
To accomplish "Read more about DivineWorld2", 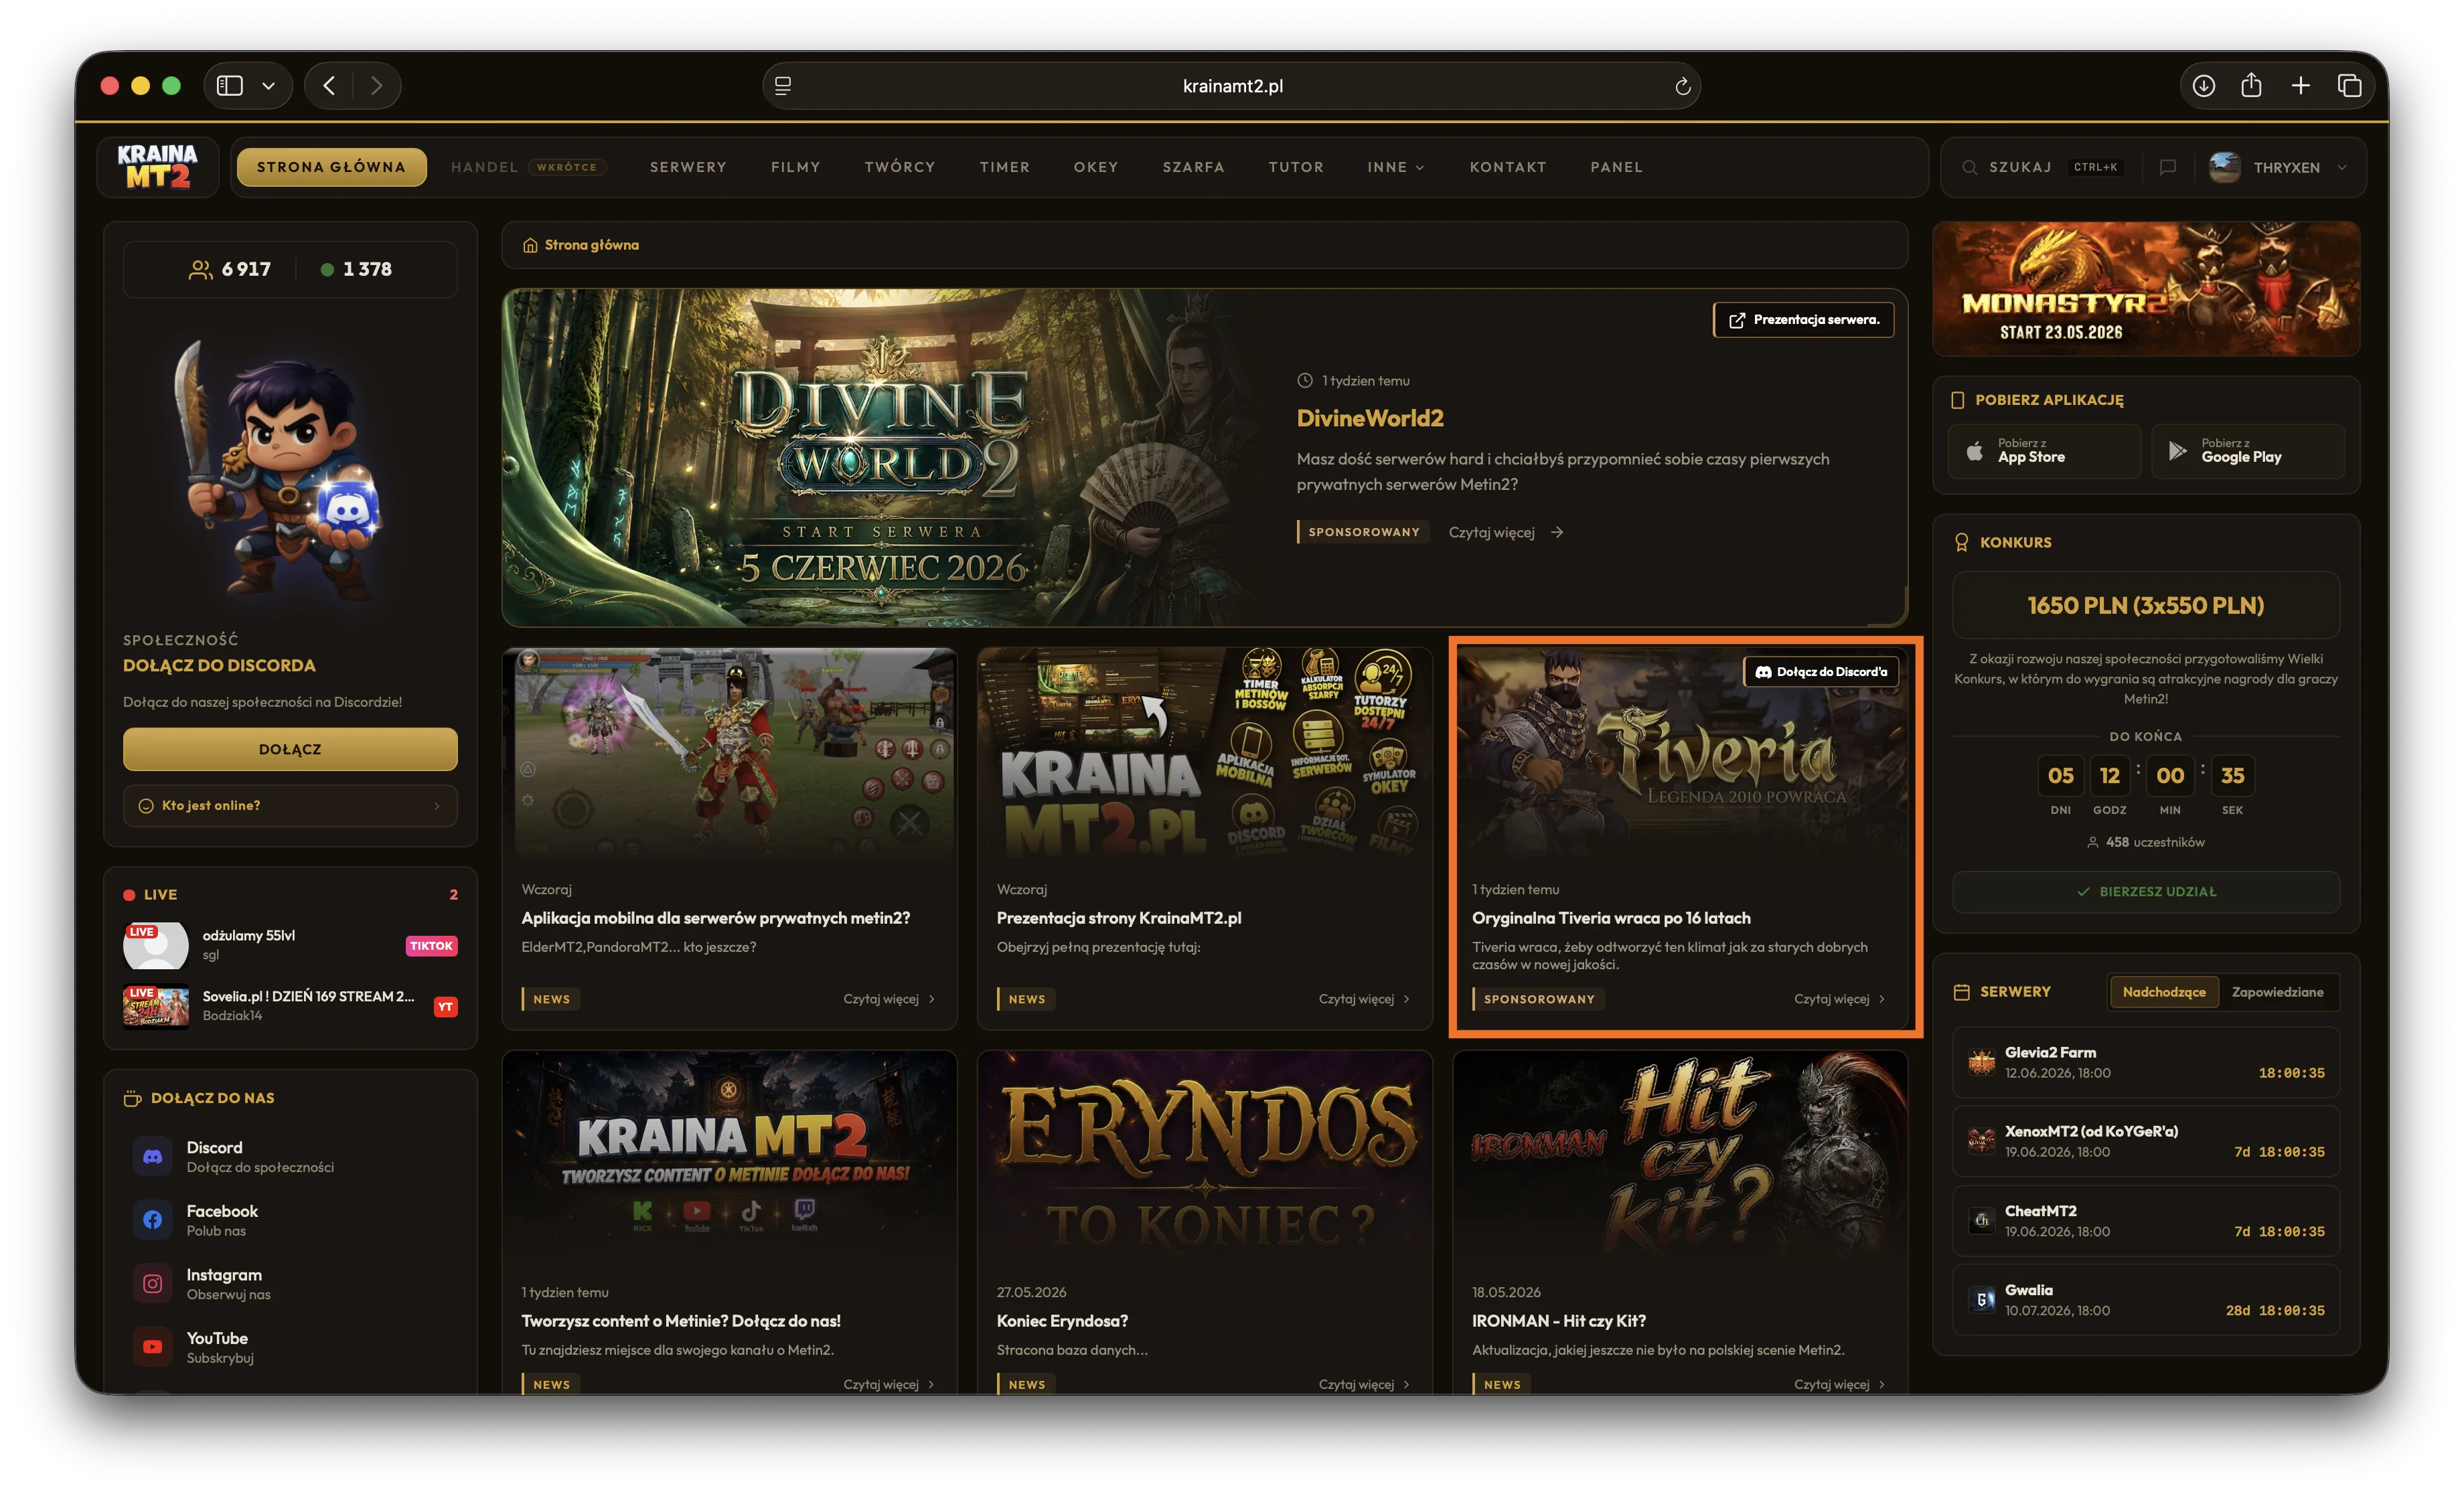I will (1505, 532).
